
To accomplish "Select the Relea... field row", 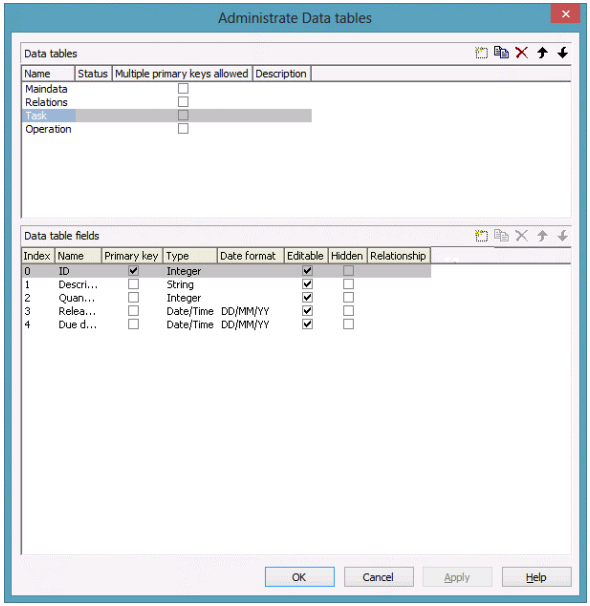I will tap(226, 311).
